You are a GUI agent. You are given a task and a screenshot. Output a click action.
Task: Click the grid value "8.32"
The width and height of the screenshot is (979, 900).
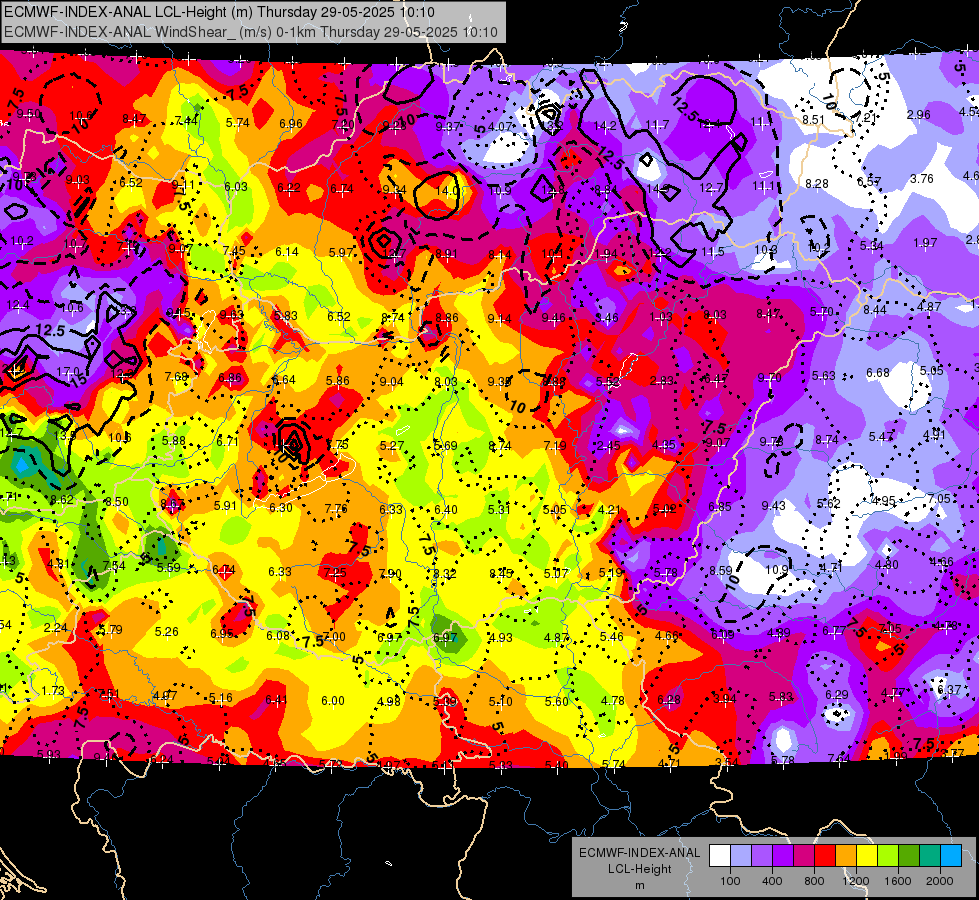click(445, 573)
